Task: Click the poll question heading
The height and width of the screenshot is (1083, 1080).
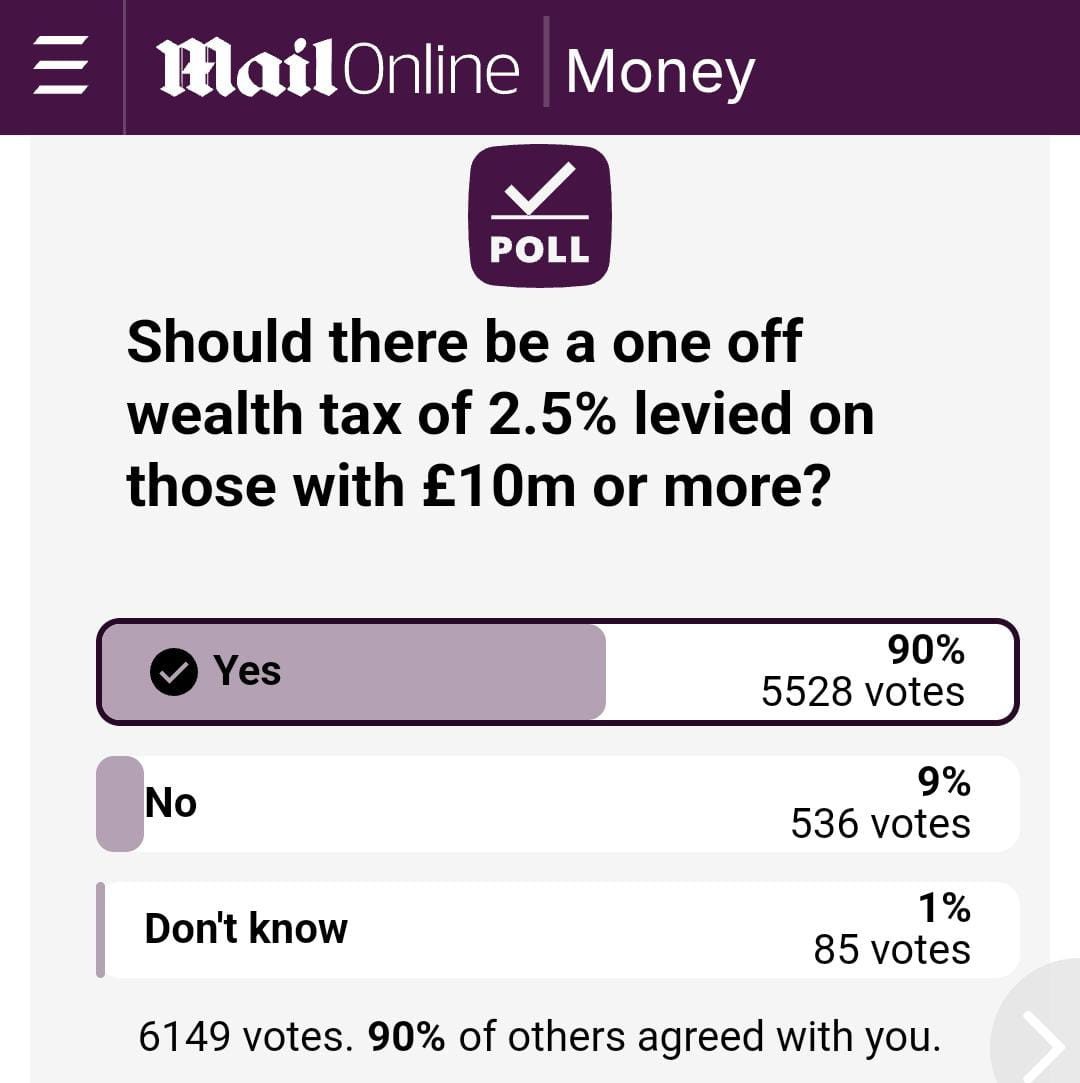Action: click(500, 414)
